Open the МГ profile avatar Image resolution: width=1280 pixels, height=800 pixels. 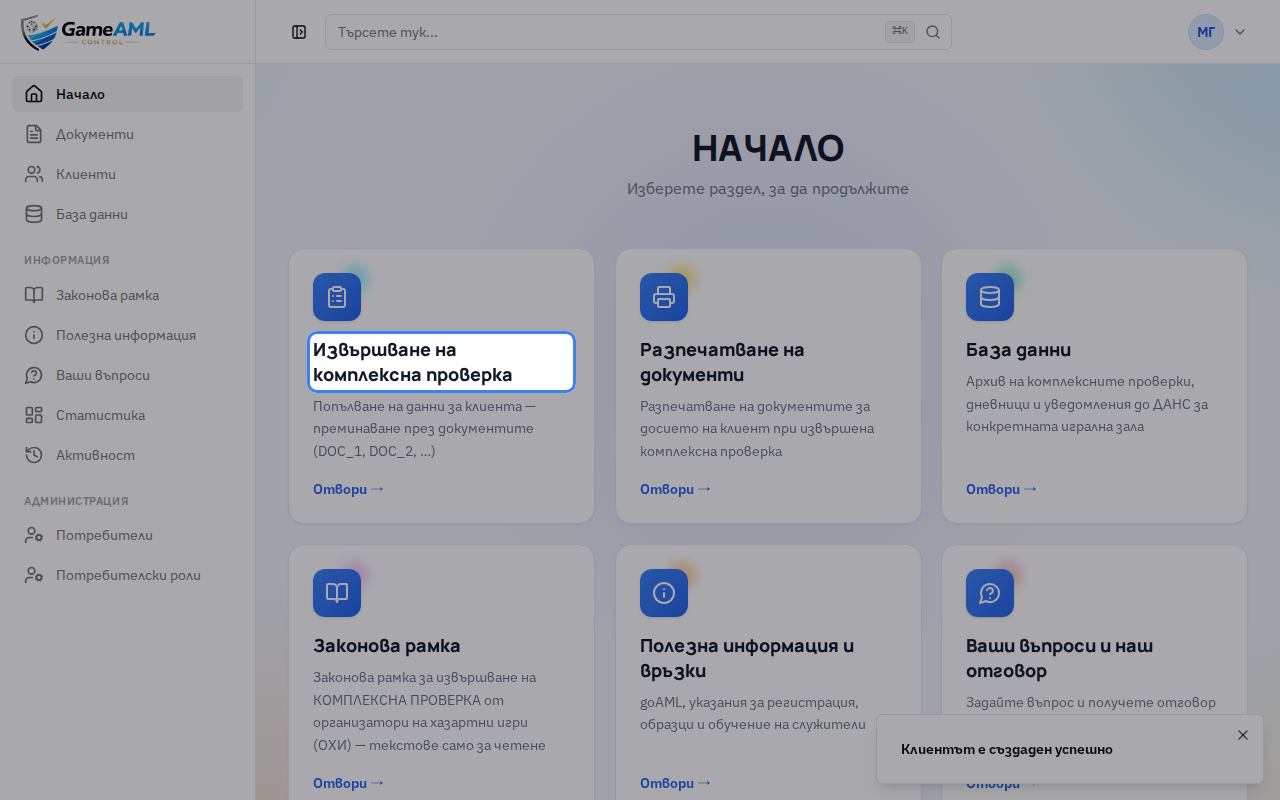click(1206, 32)
